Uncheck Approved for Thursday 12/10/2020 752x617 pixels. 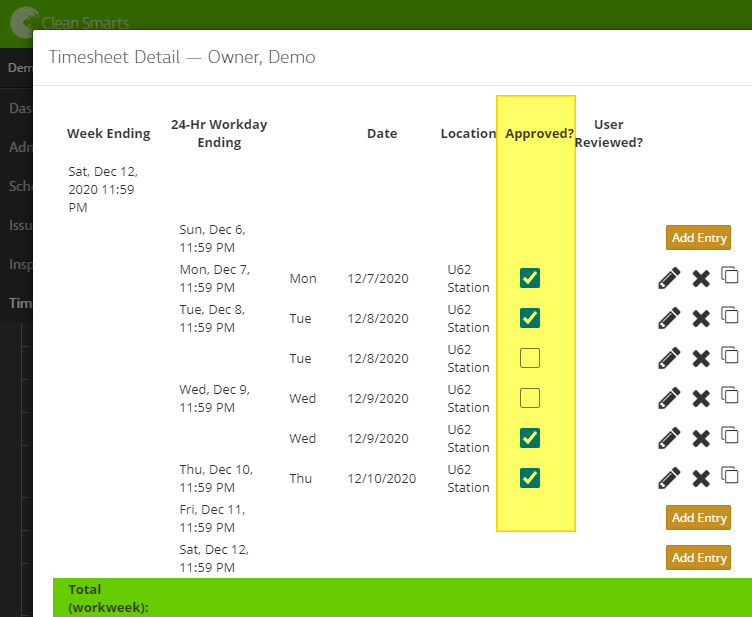[x=530, y=478]
